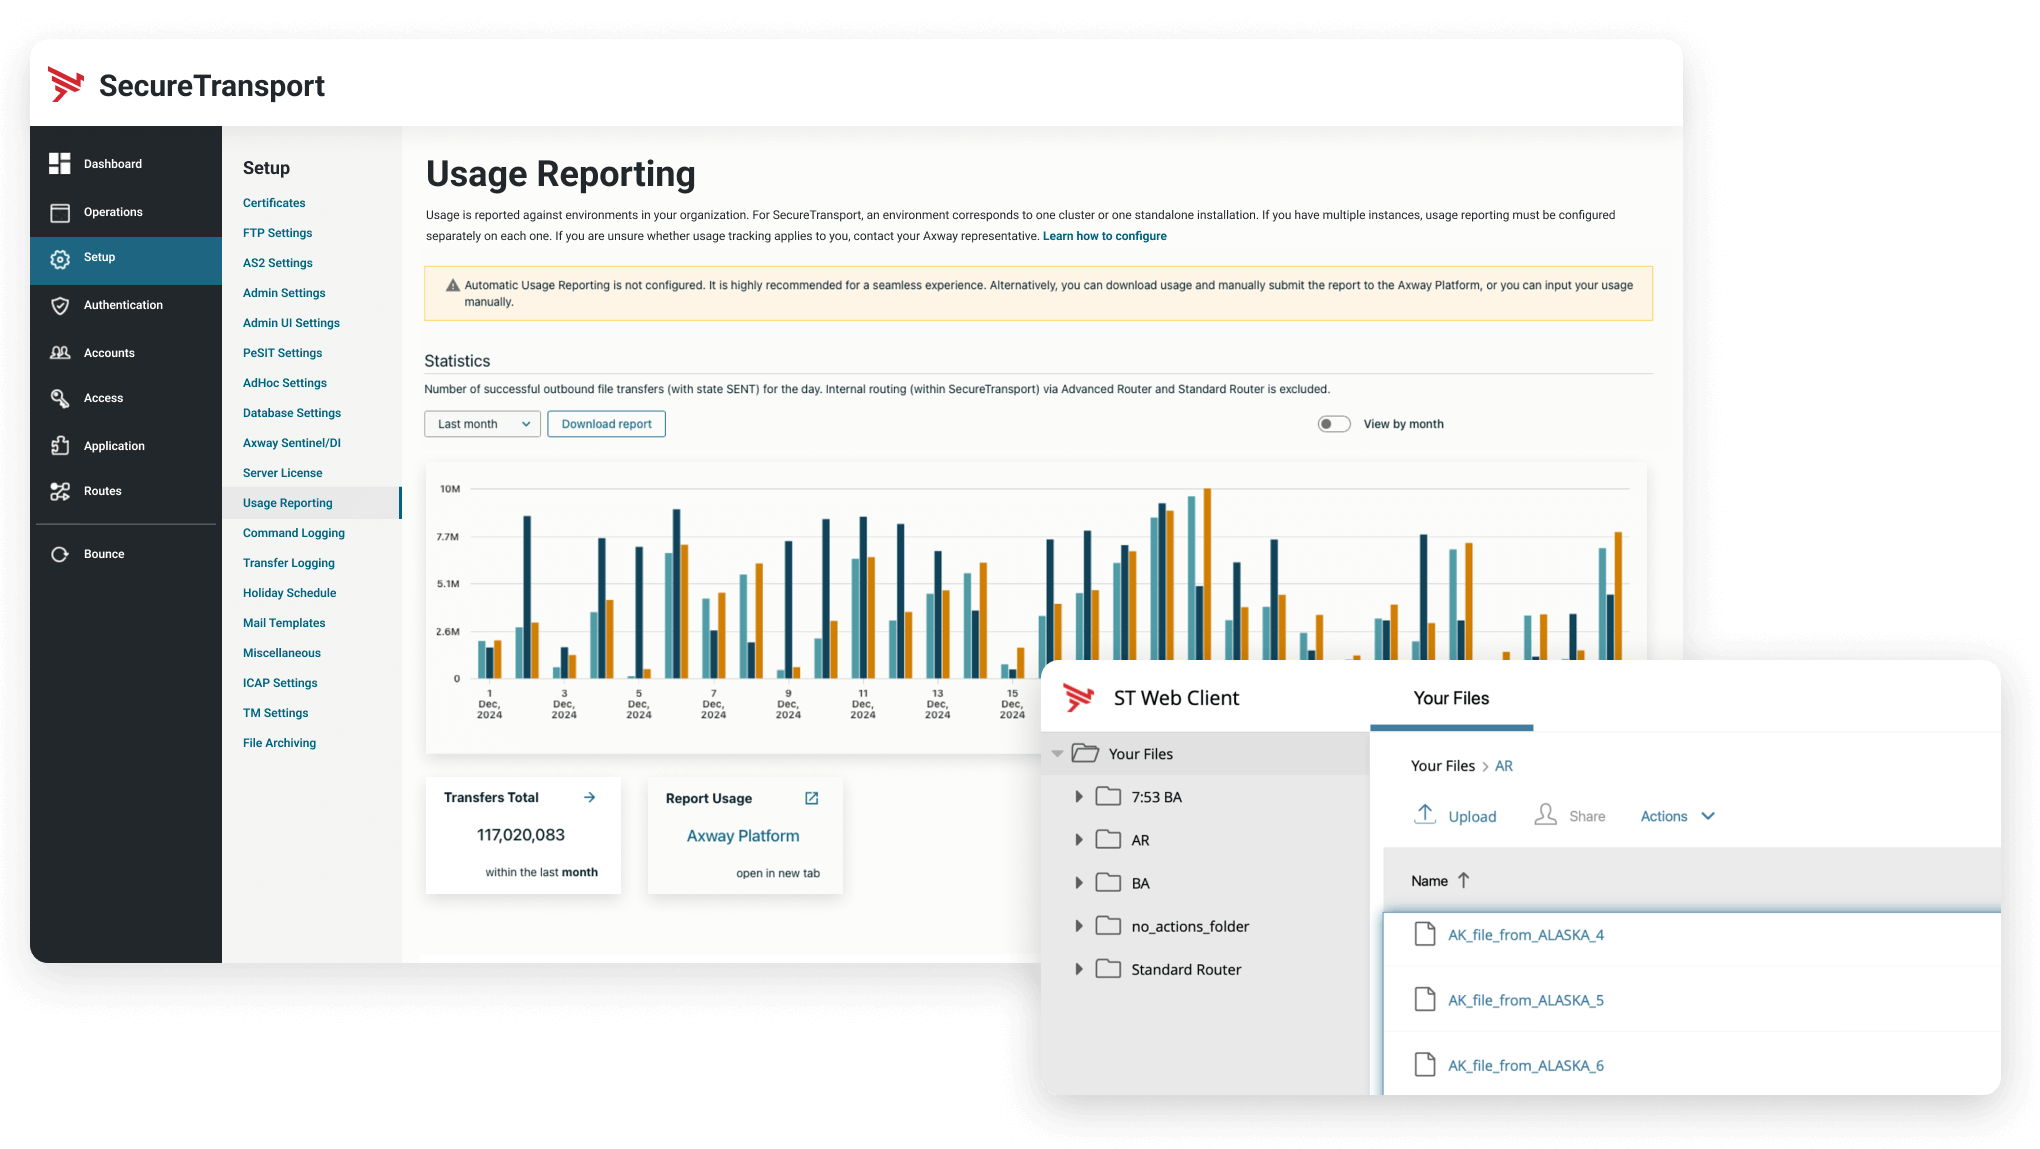This screenshot has width=2040, height=1149.
Task: Click the Dashboard grid icon
Action: tap(60, 163)
